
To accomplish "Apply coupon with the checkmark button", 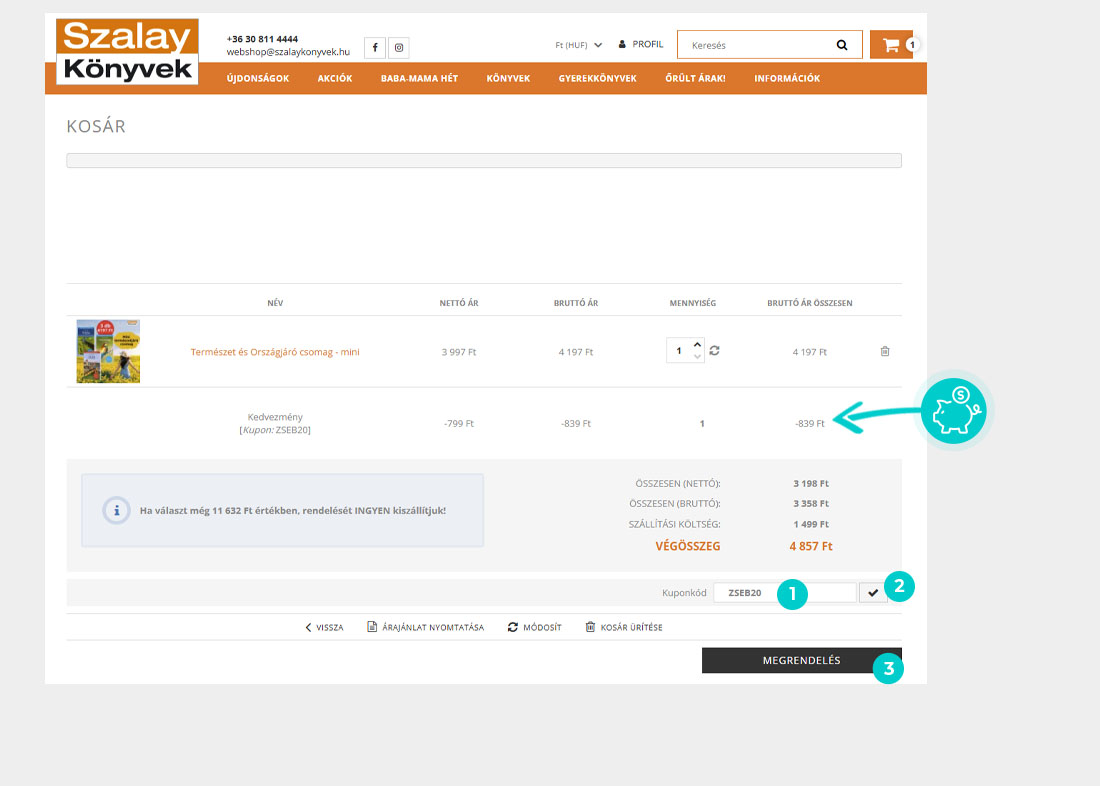I will 873,593.
